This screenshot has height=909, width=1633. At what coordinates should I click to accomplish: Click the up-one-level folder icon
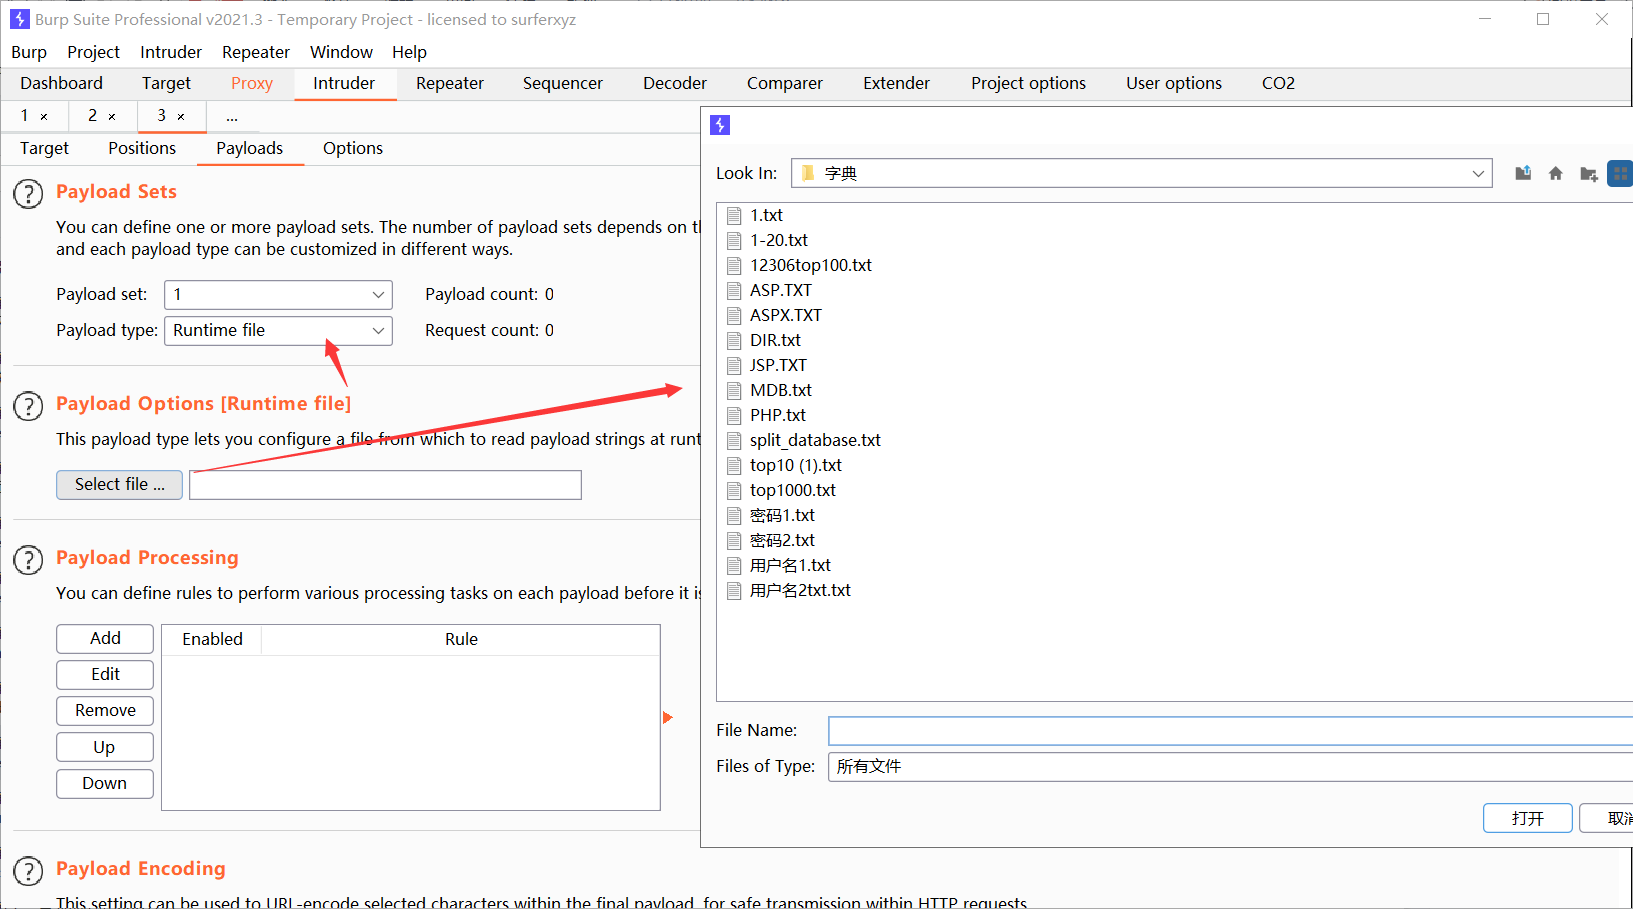1523,173
